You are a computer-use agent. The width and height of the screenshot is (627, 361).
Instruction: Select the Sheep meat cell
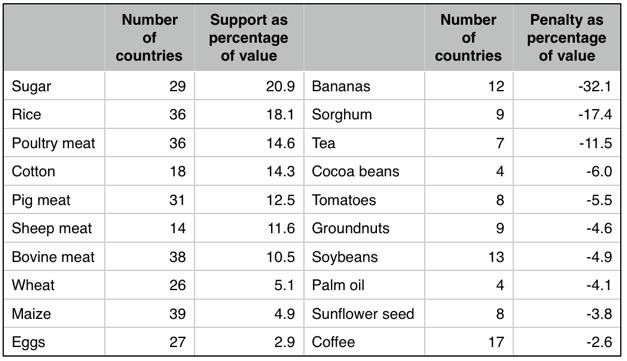coord(52,228)
